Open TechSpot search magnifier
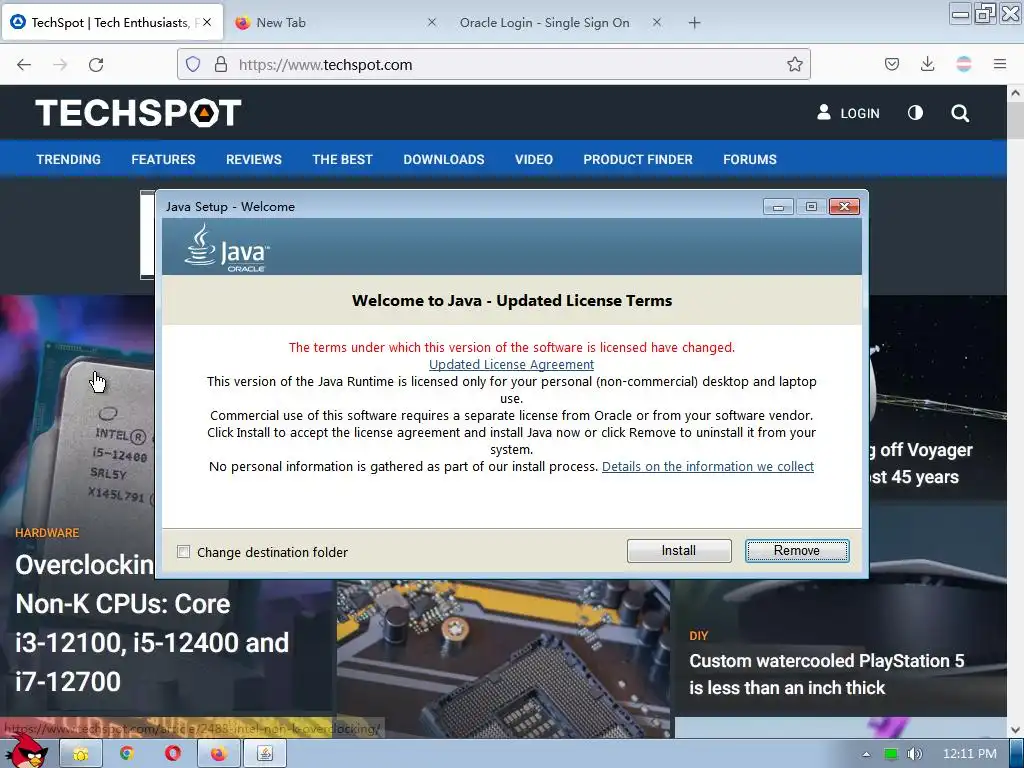Viewport: 1024px width, 768px height. (x=960, y=113)
